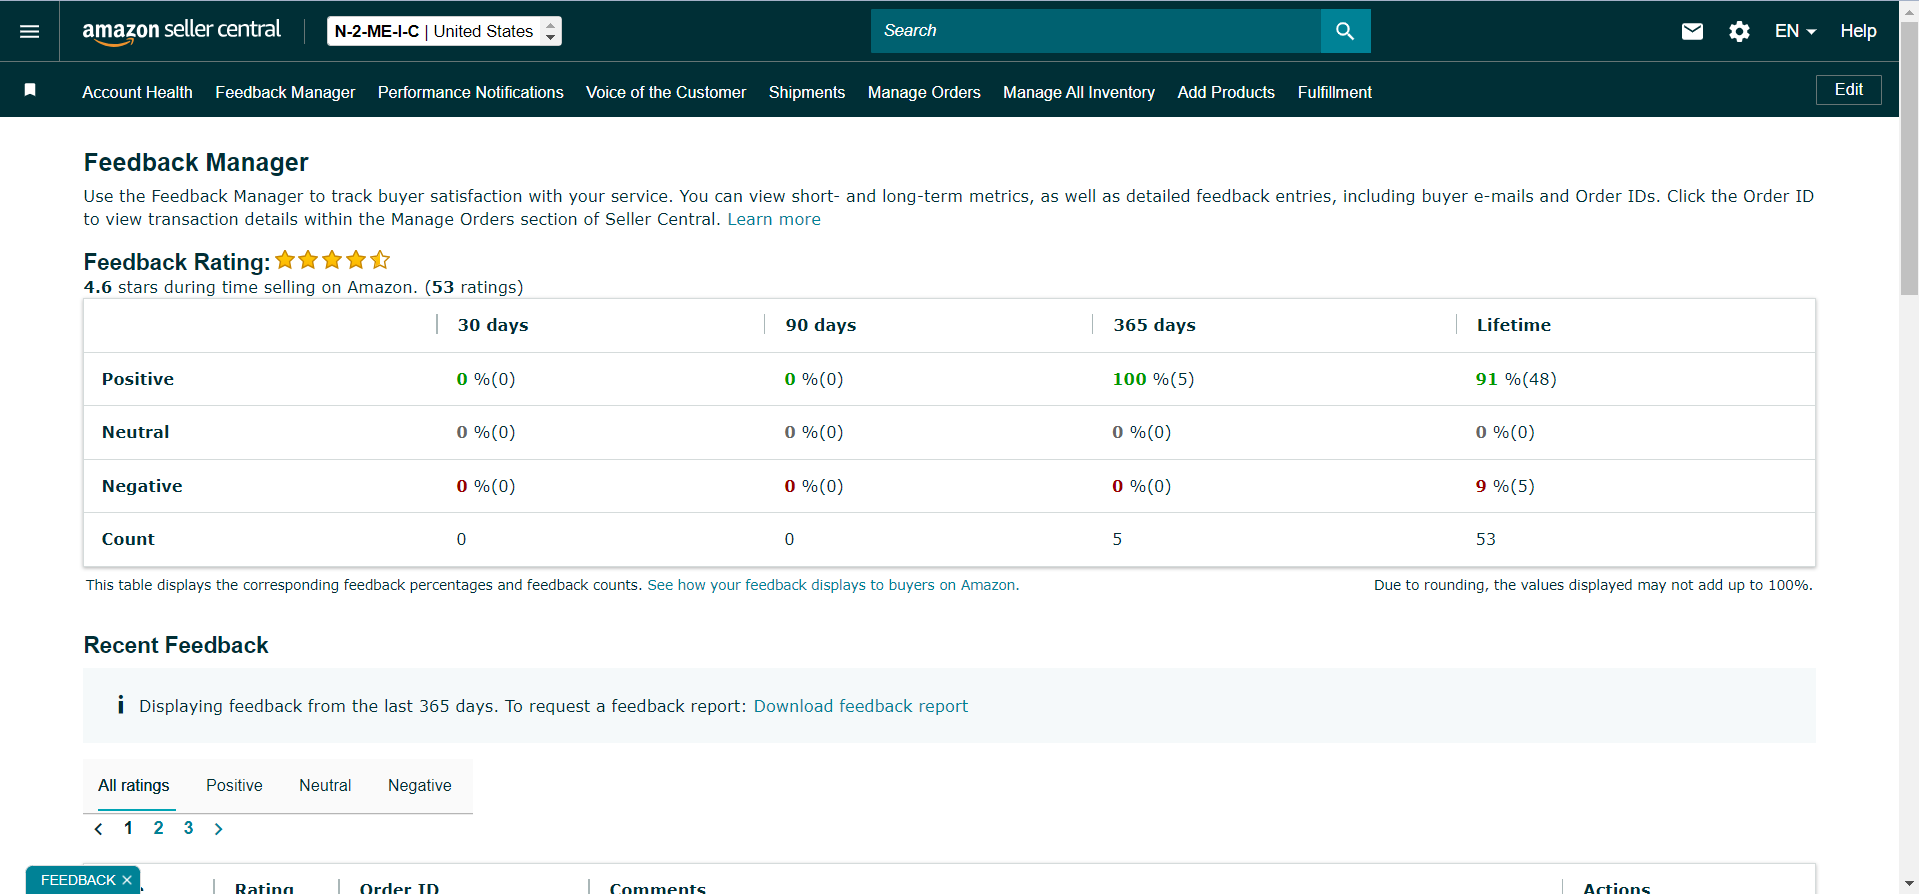
Task: Switch to the Negative tab
Action: tap(420, 786)
